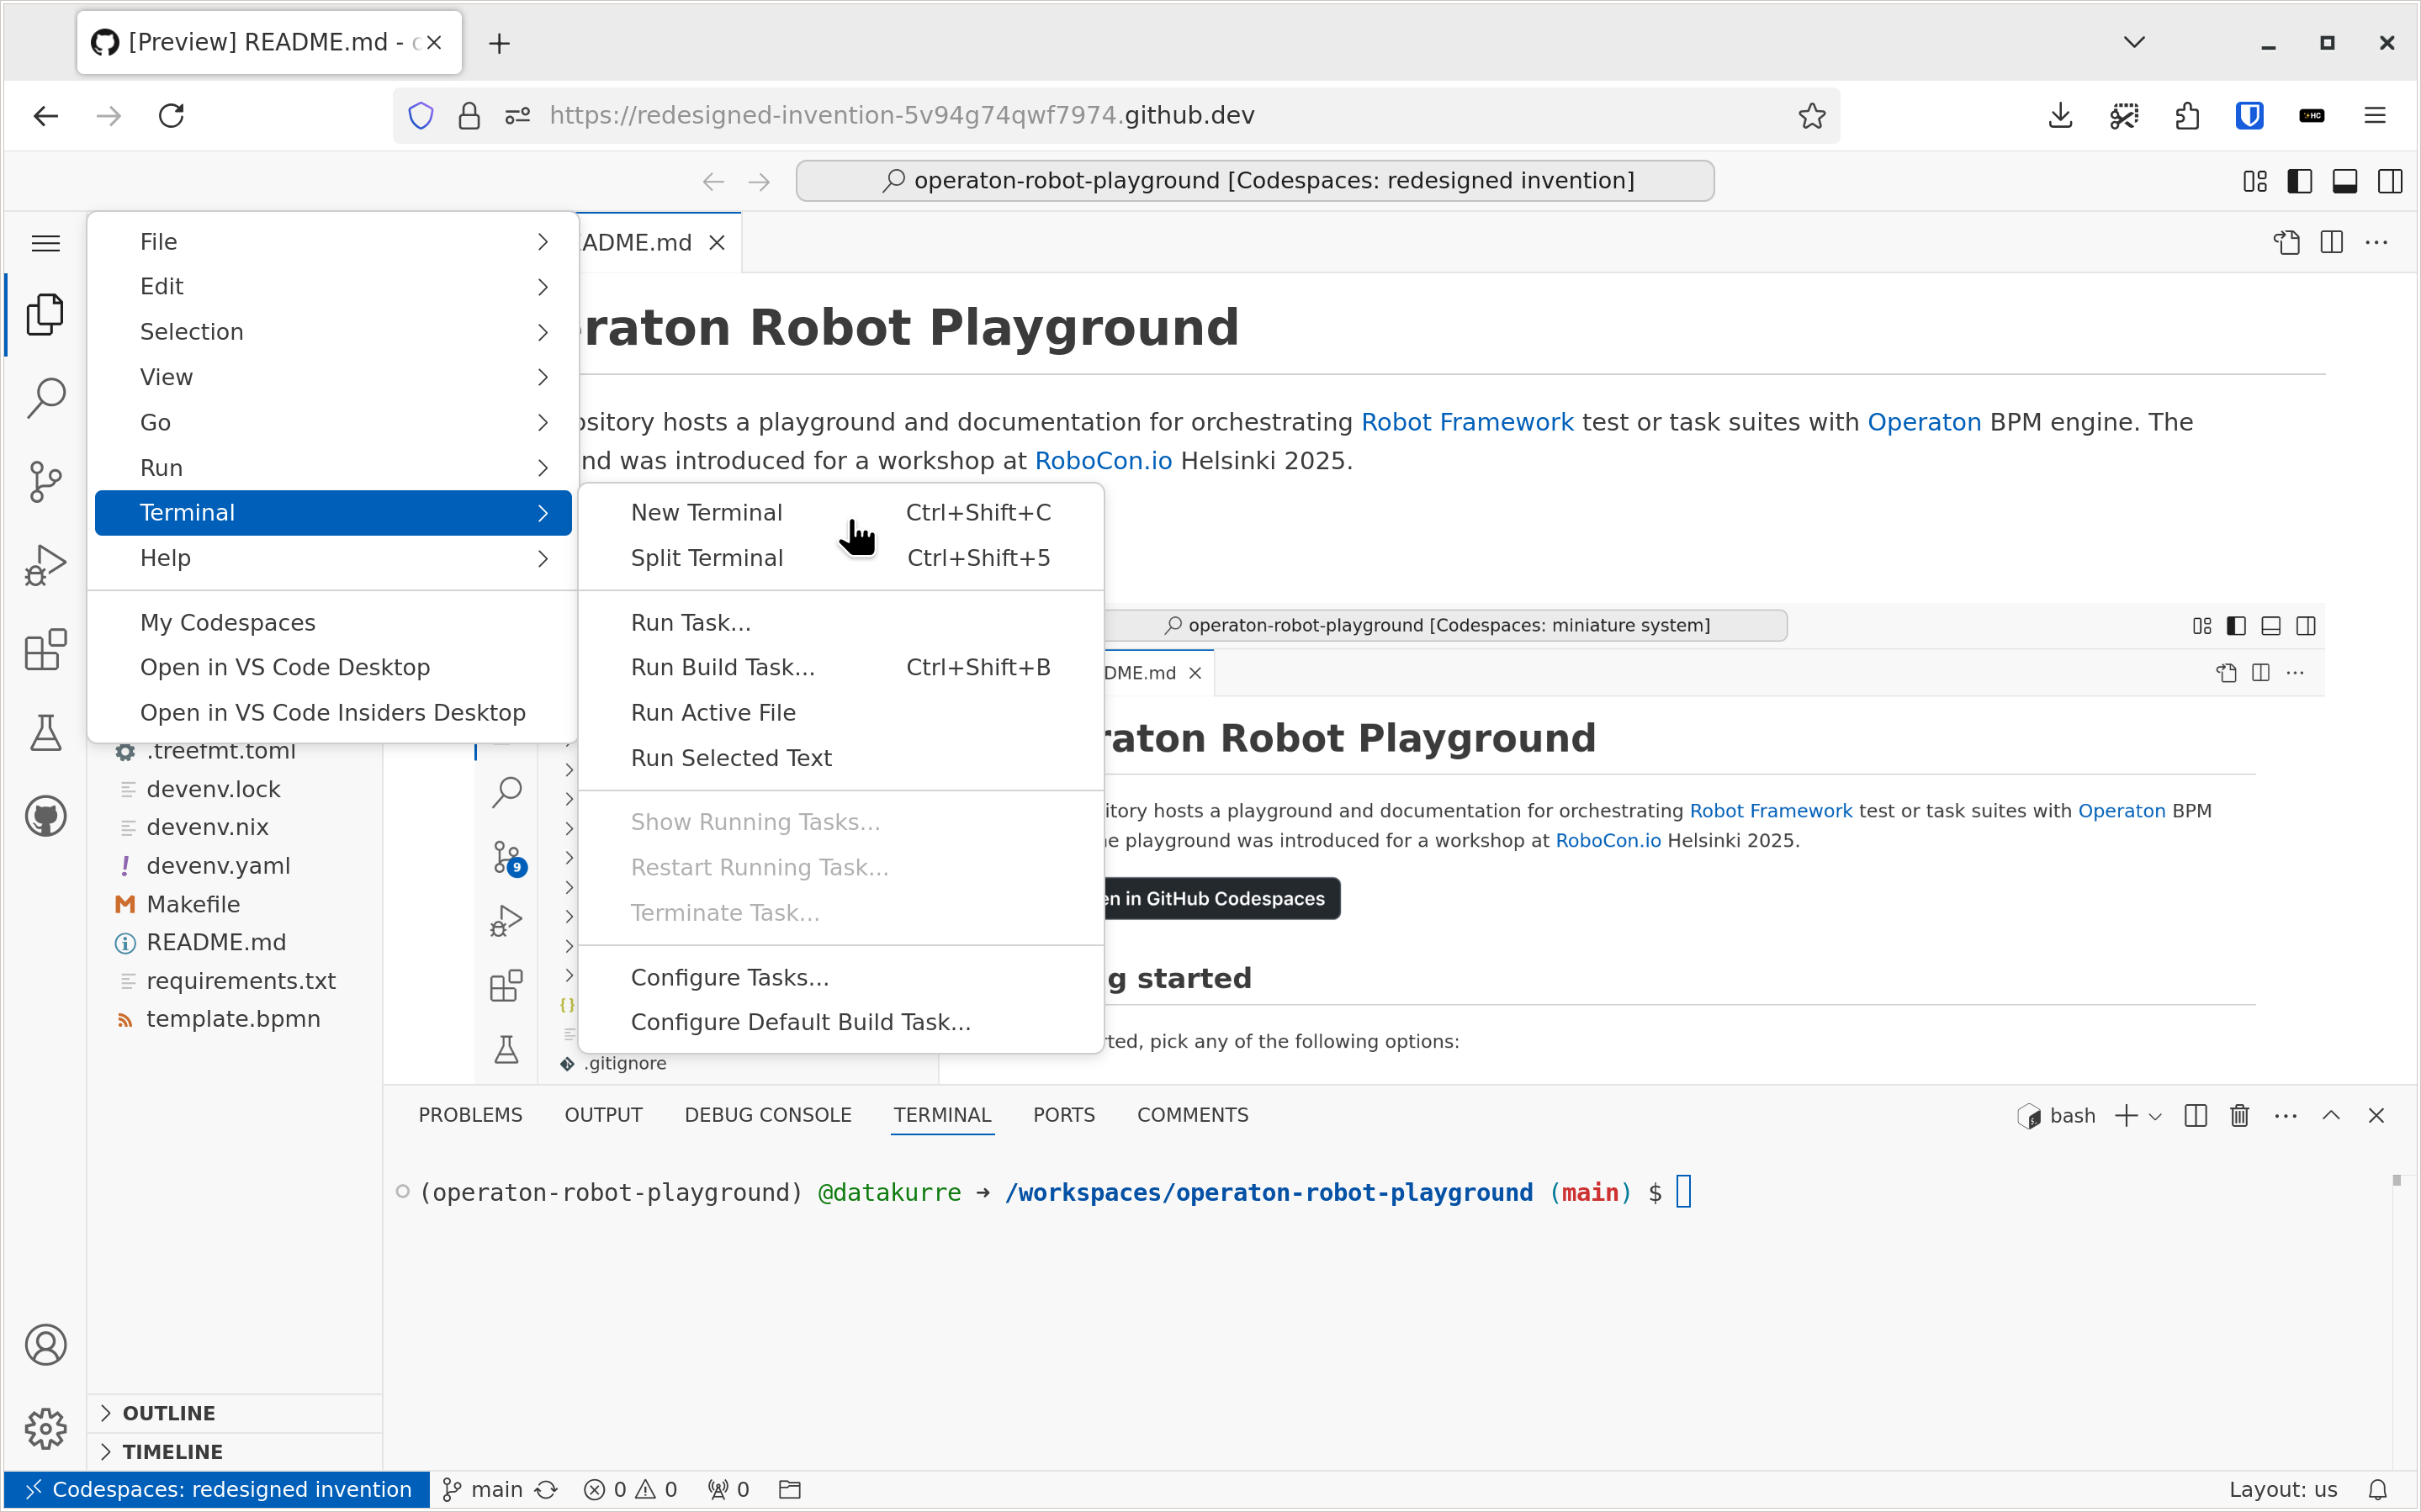Expand the OUTLINE section
The height and width of the screenshot is (1512, 2421).
click(235, 1414)
